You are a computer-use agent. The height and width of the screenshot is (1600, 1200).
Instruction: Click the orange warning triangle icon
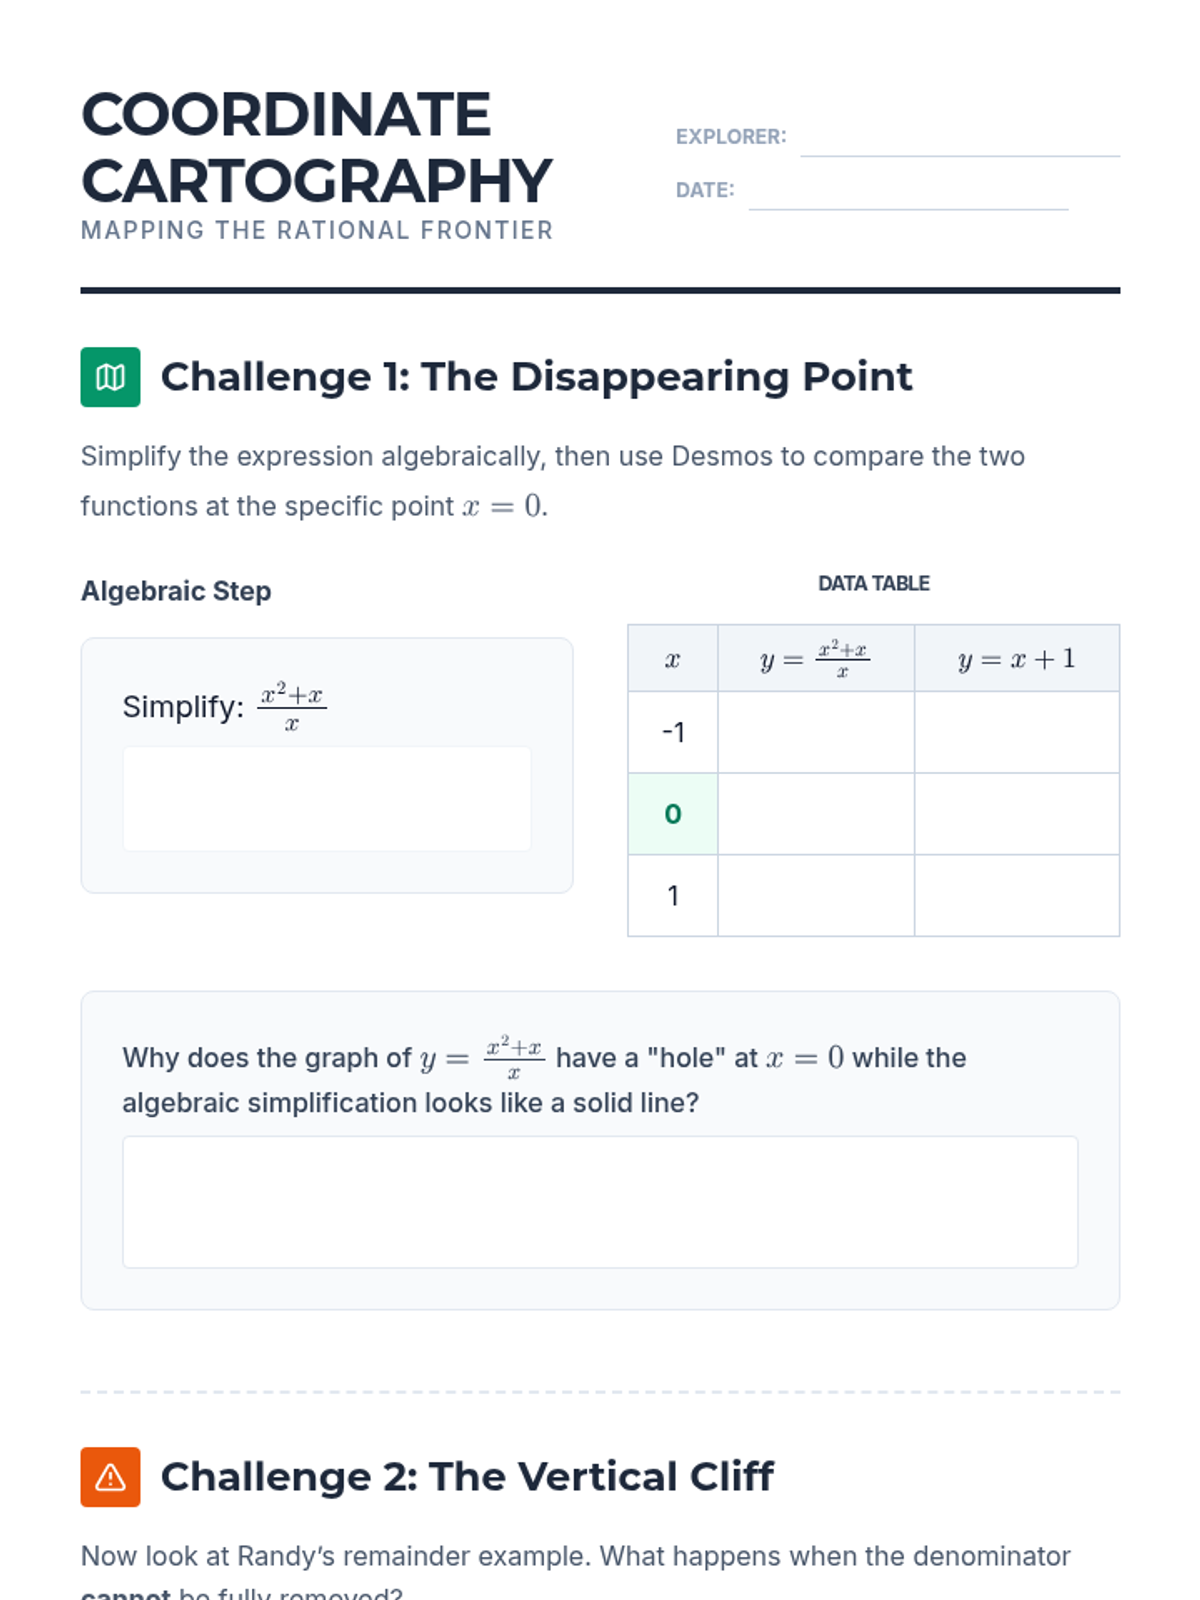click(110, 1476)
